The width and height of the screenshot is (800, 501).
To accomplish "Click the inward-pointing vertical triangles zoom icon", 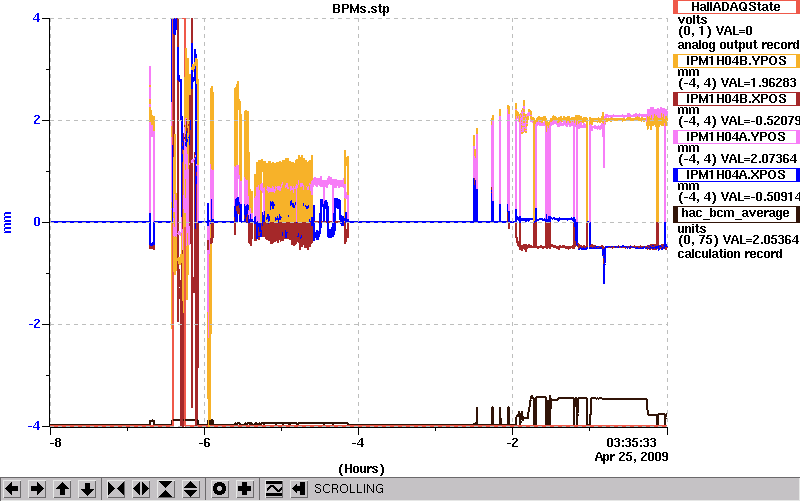I will point(166,489).
